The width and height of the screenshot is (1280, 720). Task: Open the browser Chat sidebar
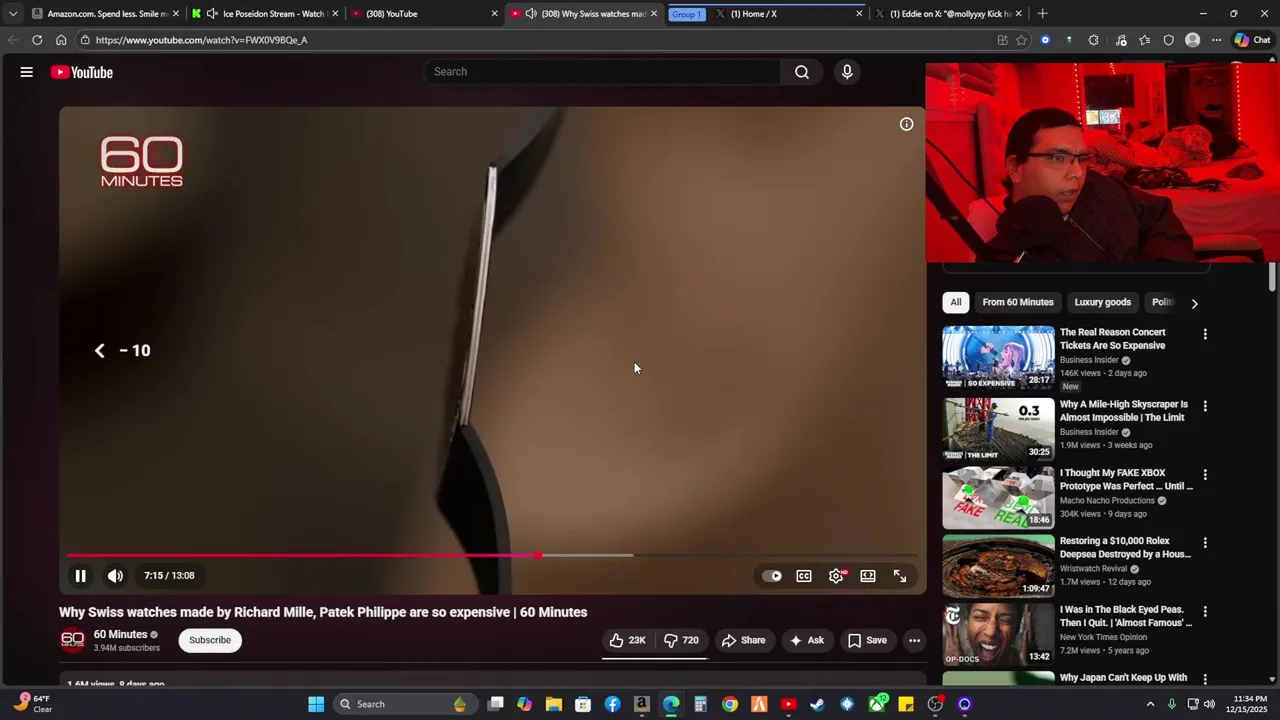pos(1252,40)
